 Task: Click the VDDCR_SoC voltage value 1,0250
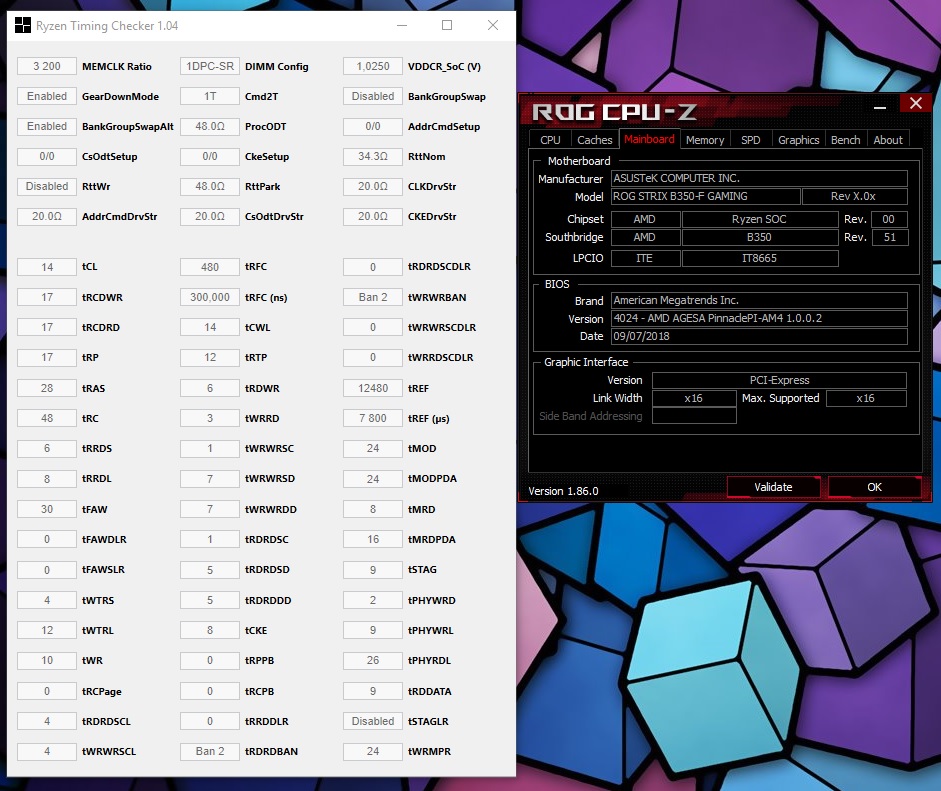[x=373, y=66]
